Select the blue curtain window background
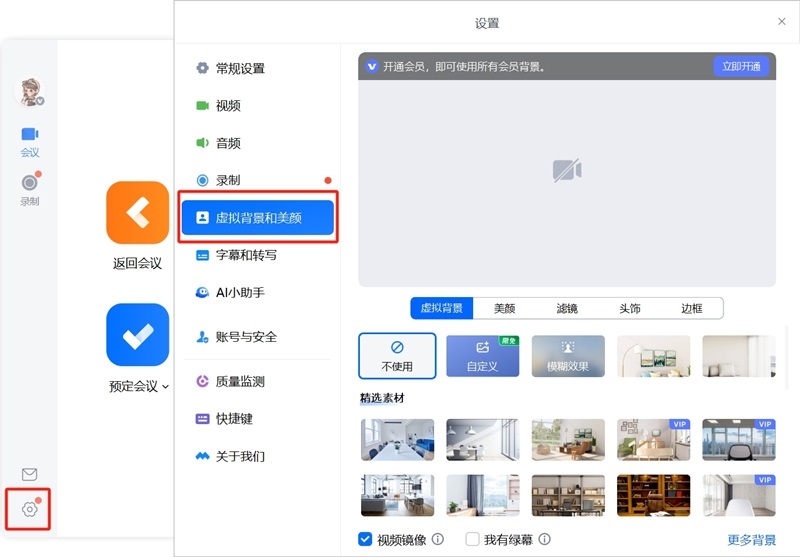Viewport: 800px width, 557px height. 483,495
